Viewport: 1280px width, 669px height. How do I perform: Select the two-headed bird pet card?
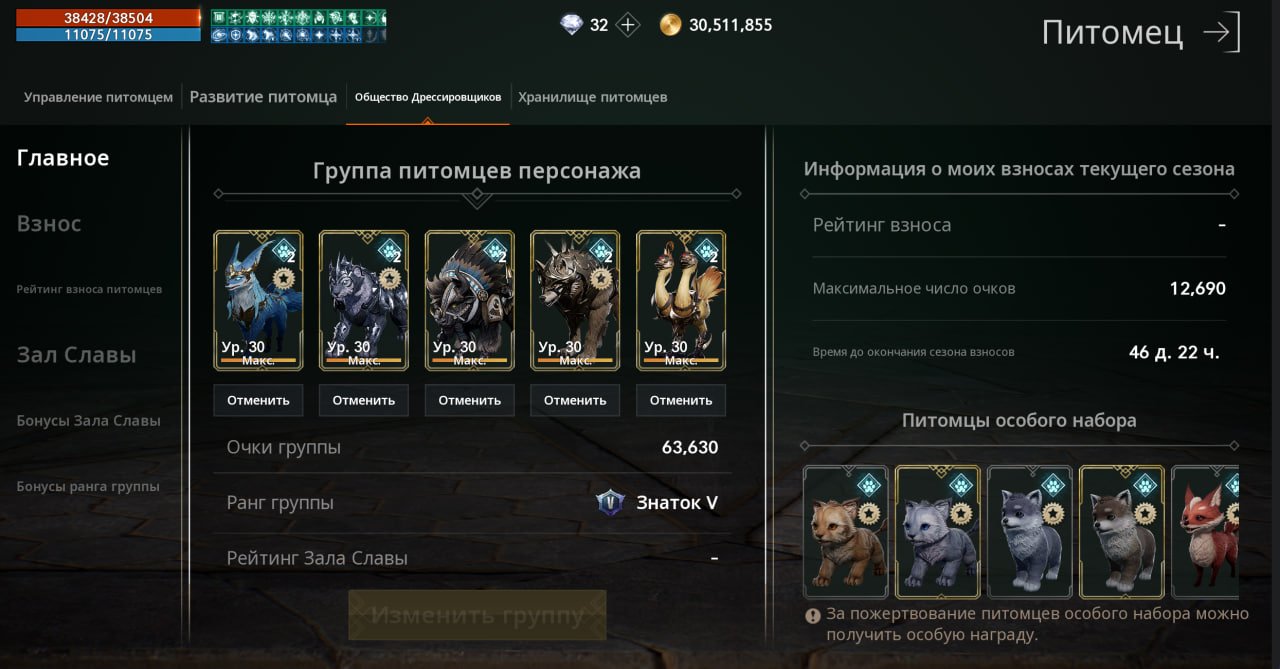[x=681, y=301]
